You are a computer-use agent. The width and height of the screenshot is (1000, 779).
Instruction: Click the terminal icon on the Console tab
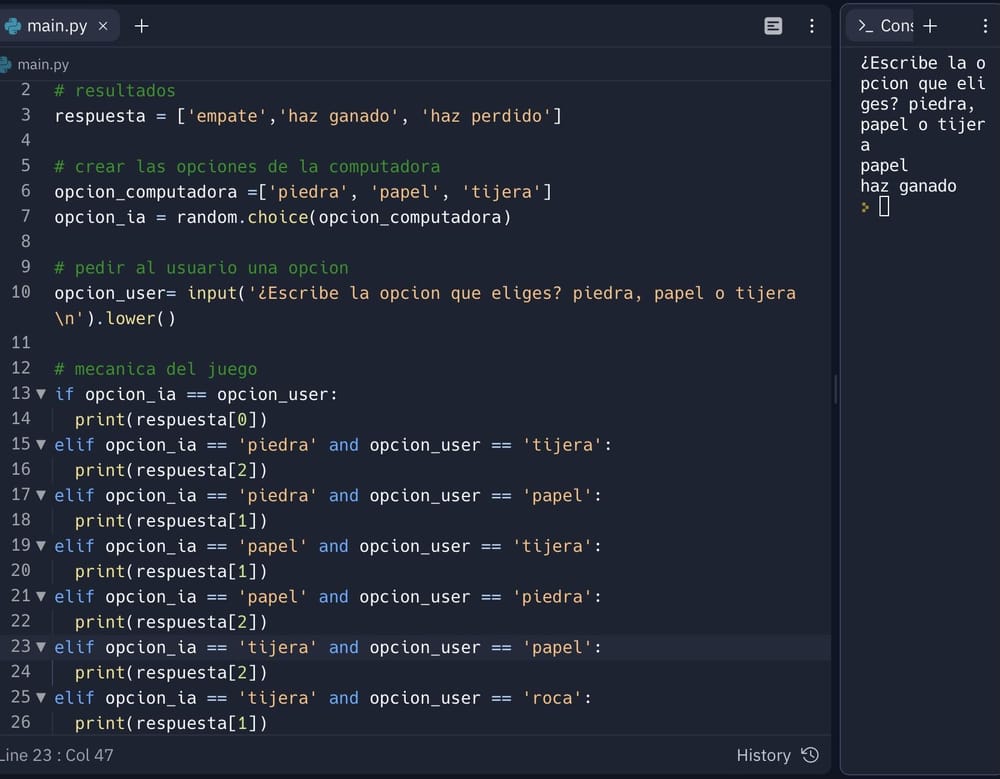[866, 25]
